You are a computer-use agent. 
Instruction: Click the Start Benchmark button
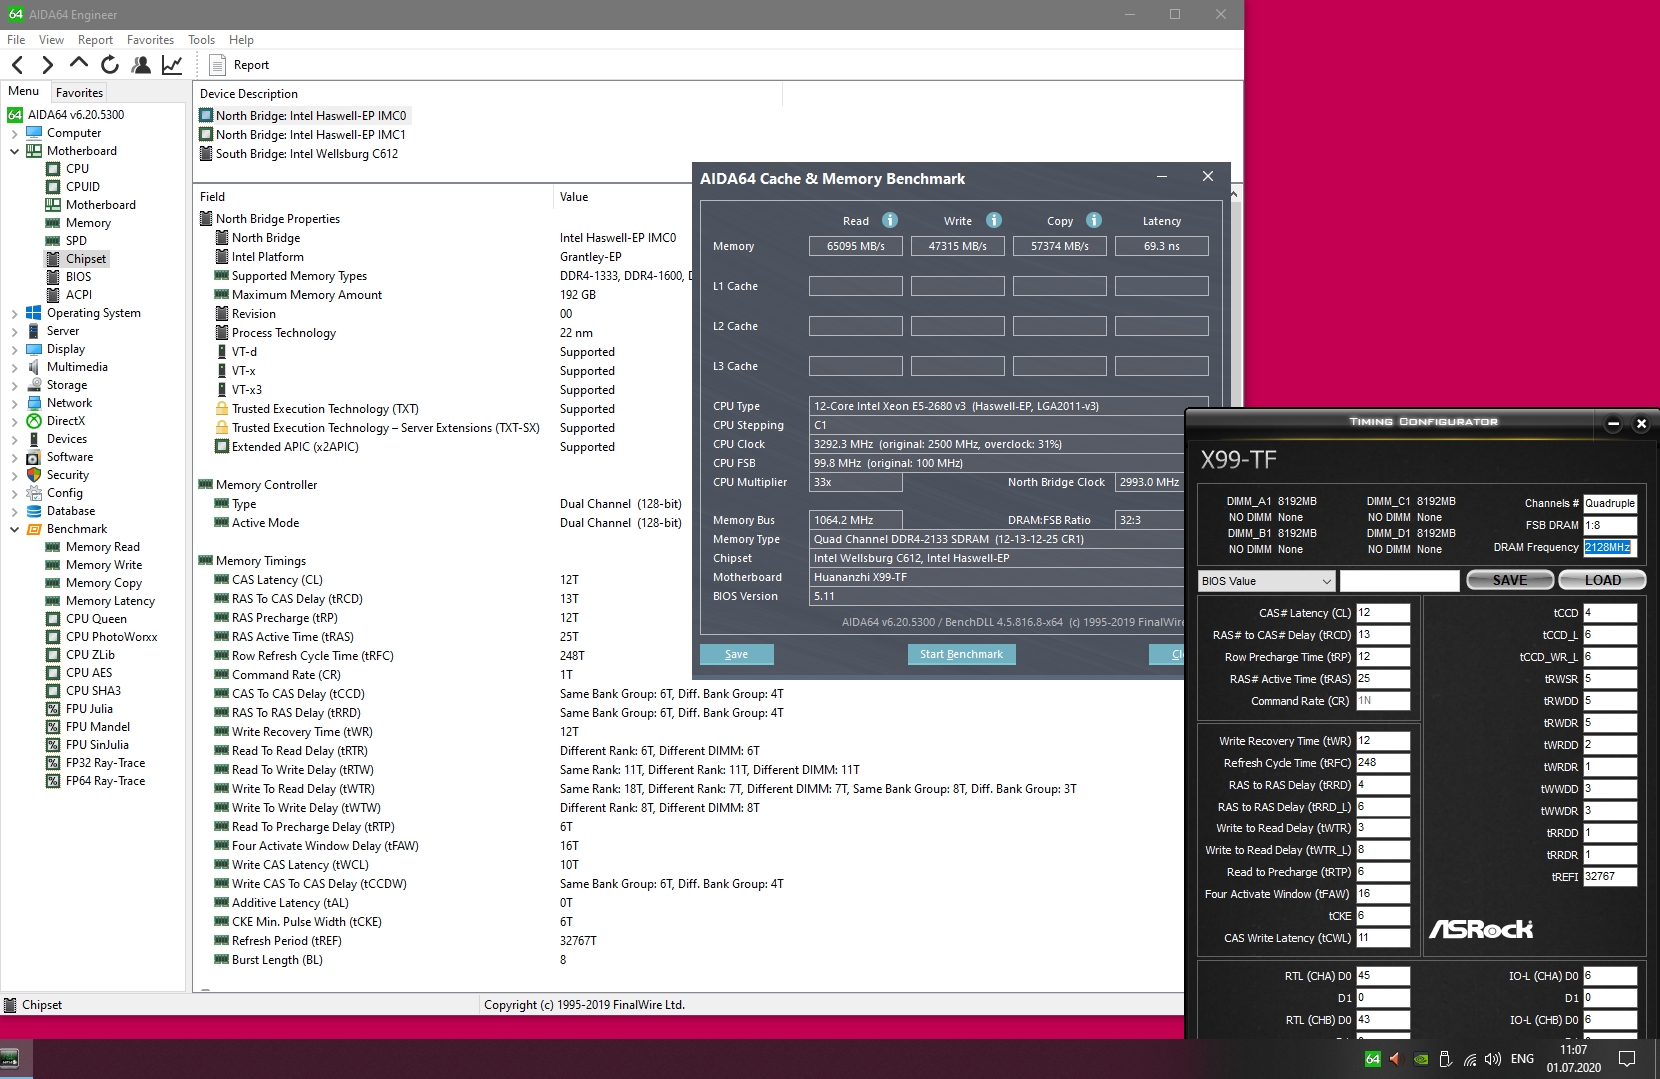coord(962,654)
